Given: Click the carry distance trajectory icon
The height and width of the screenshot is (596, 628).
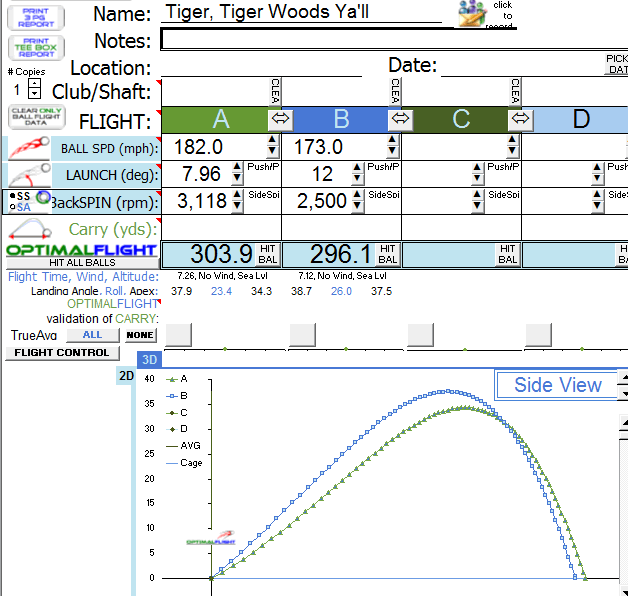Looking at the screenshot, I should [30, 228].
